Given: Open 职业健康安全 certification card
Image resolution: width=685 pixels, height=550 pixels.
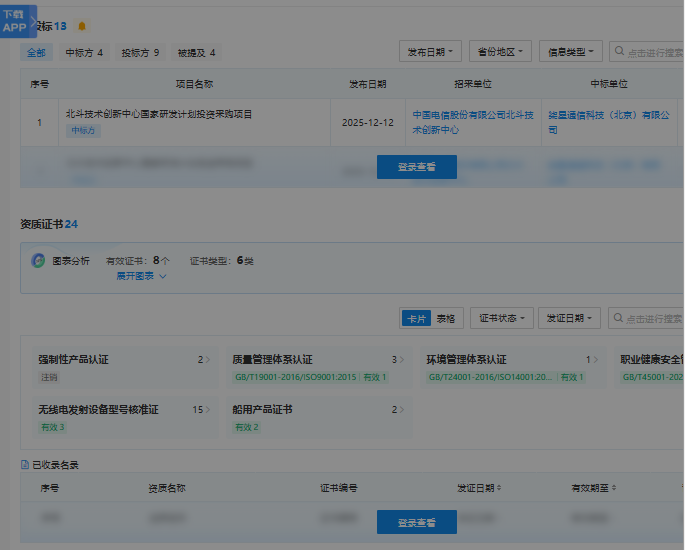Looking at the screenshot, I should [649, 367].
